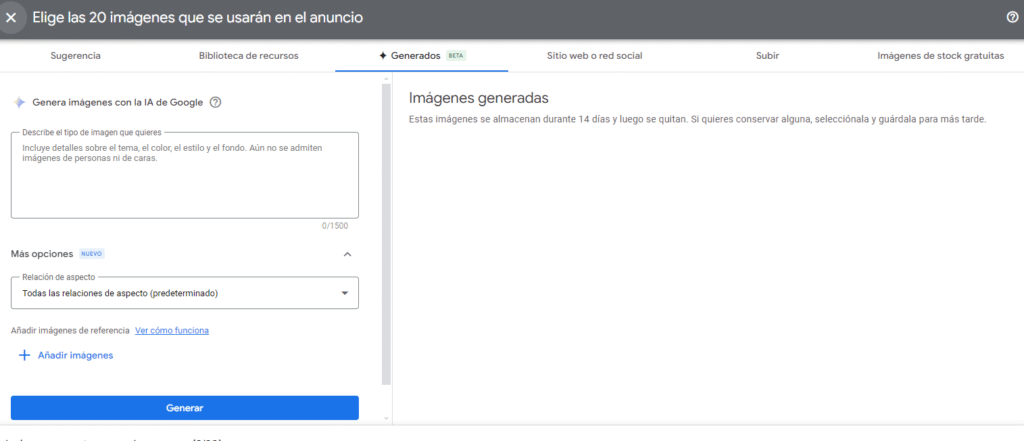1024x441 pixels.
Task: Open the Biblioteca de recursos tab
Action: [248, 56]
